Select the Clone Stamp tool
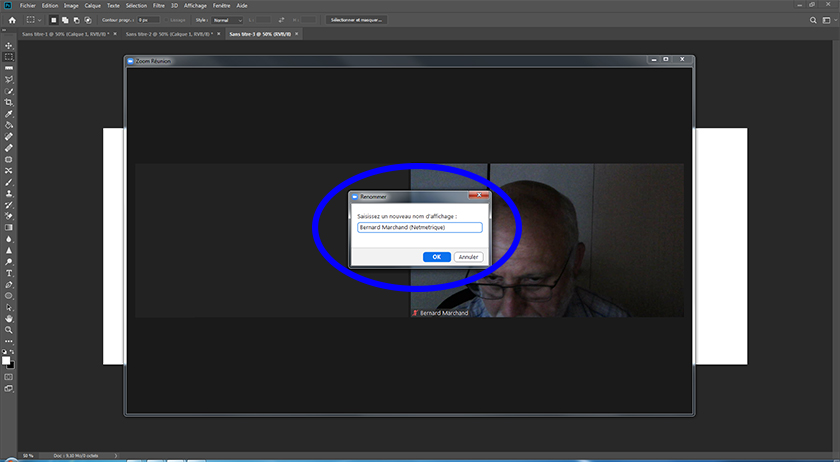840x462 pixels. [9, 193]
